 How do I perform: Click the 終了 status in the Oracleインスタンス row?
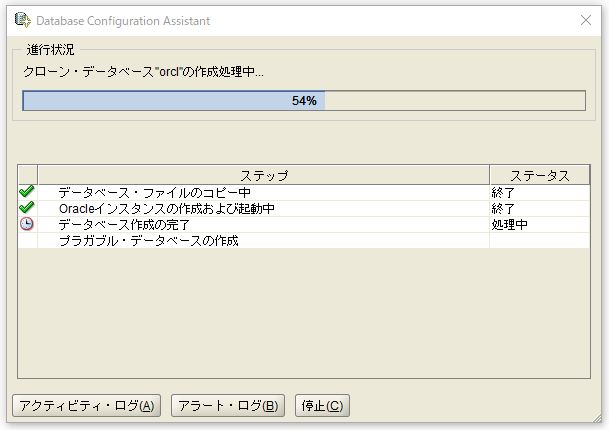pos(503,209)
